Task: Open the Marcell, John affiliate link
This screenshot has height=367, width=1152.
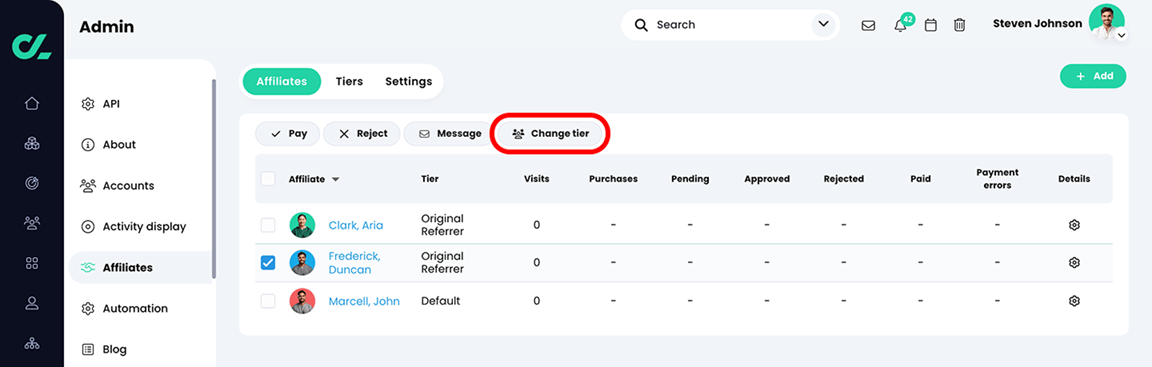Action: click(x=364, y=301)
